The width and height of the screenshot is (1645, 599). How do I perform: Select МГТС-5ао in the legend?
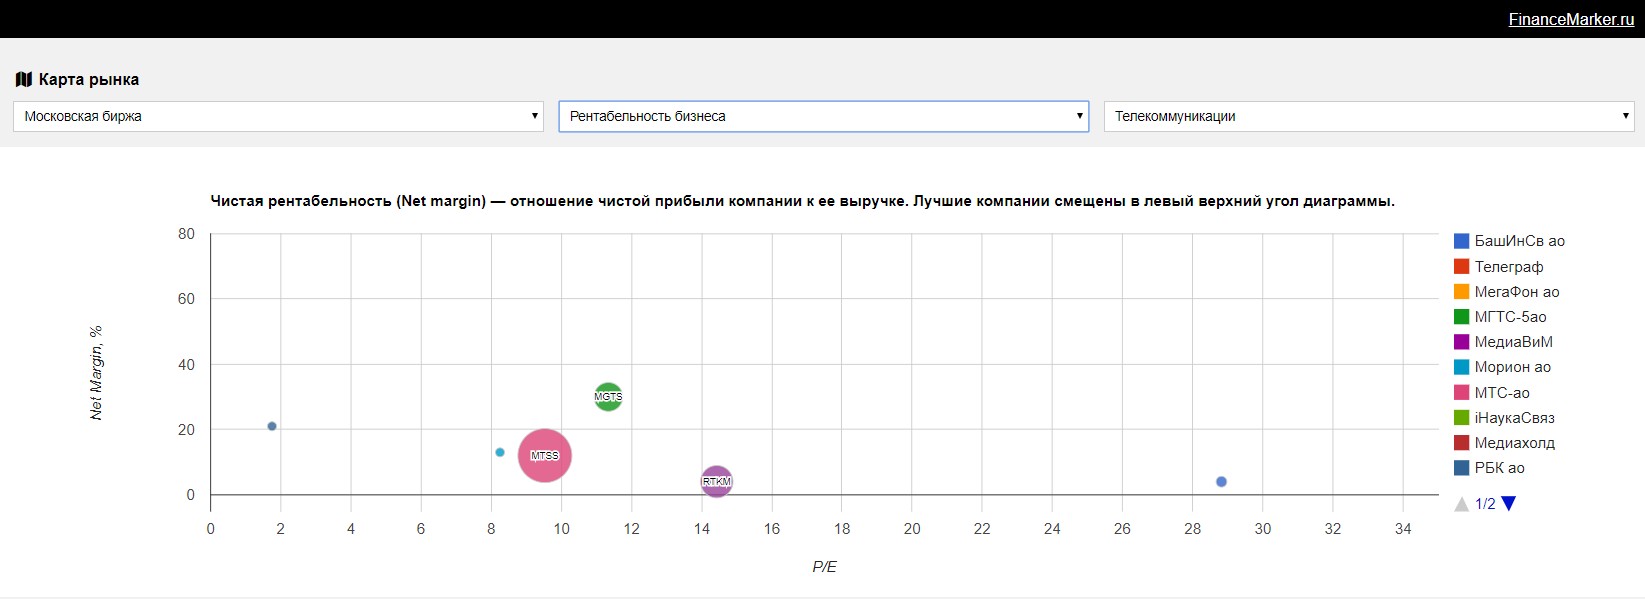pyautogui.click(x=1510, y=317)
